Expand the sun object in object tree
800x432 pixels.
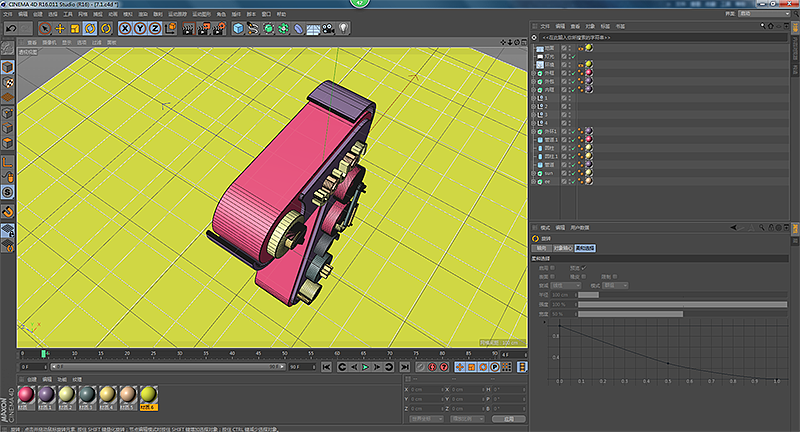533,173
